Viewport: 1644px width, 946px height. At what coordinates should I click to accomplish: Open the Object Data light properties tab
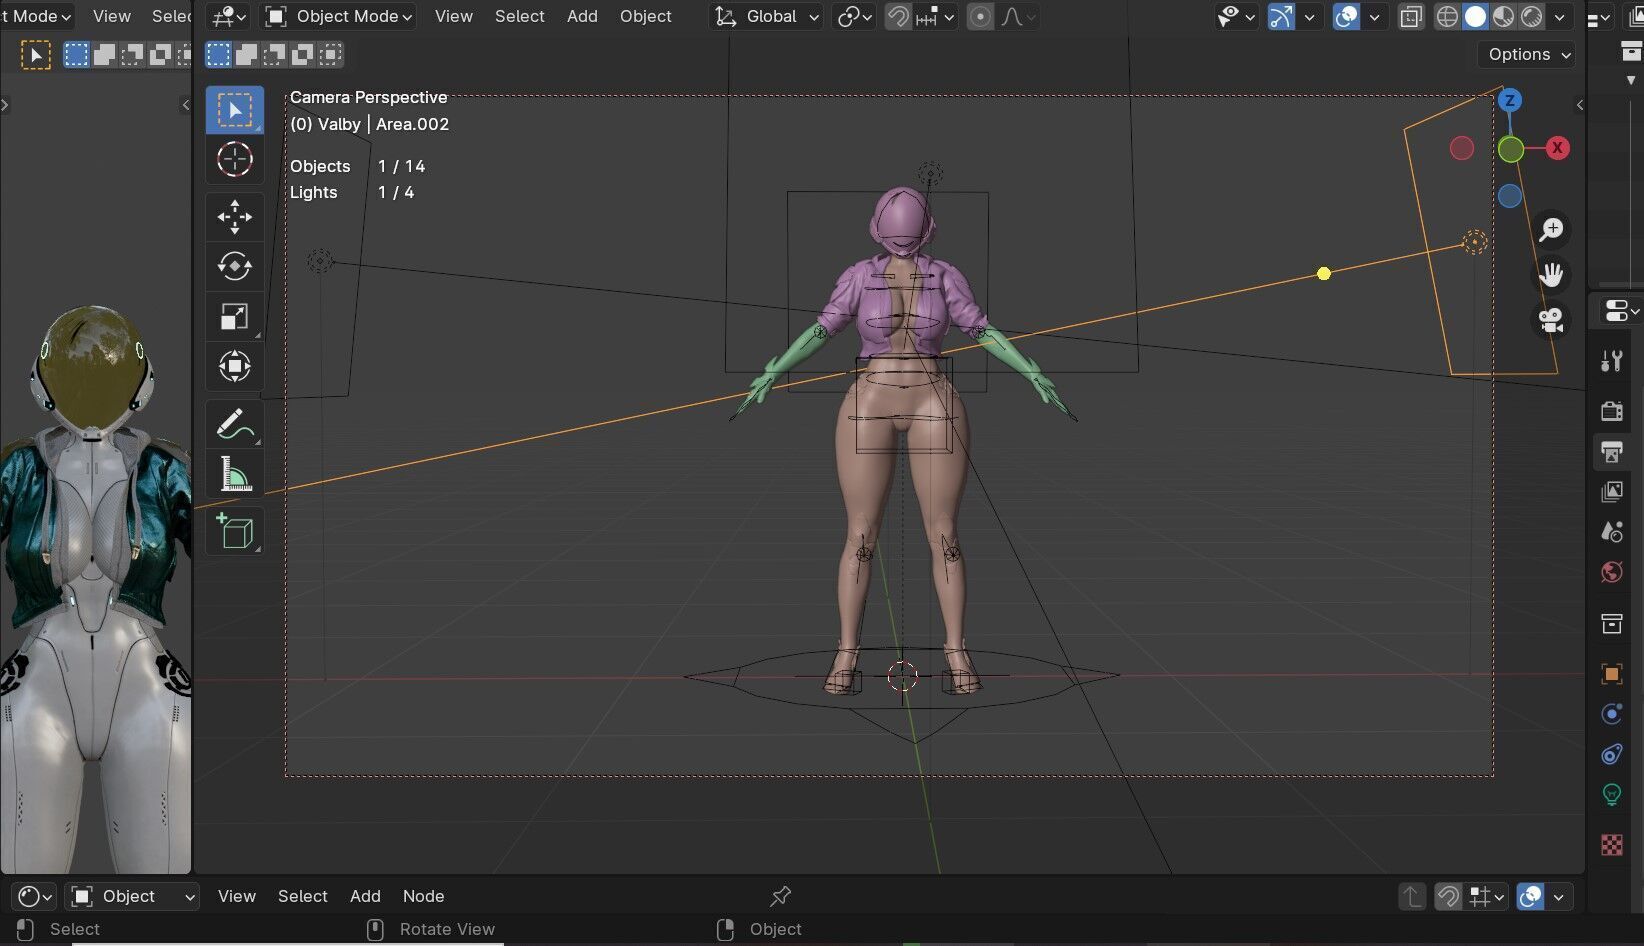tap(1611, 795)
